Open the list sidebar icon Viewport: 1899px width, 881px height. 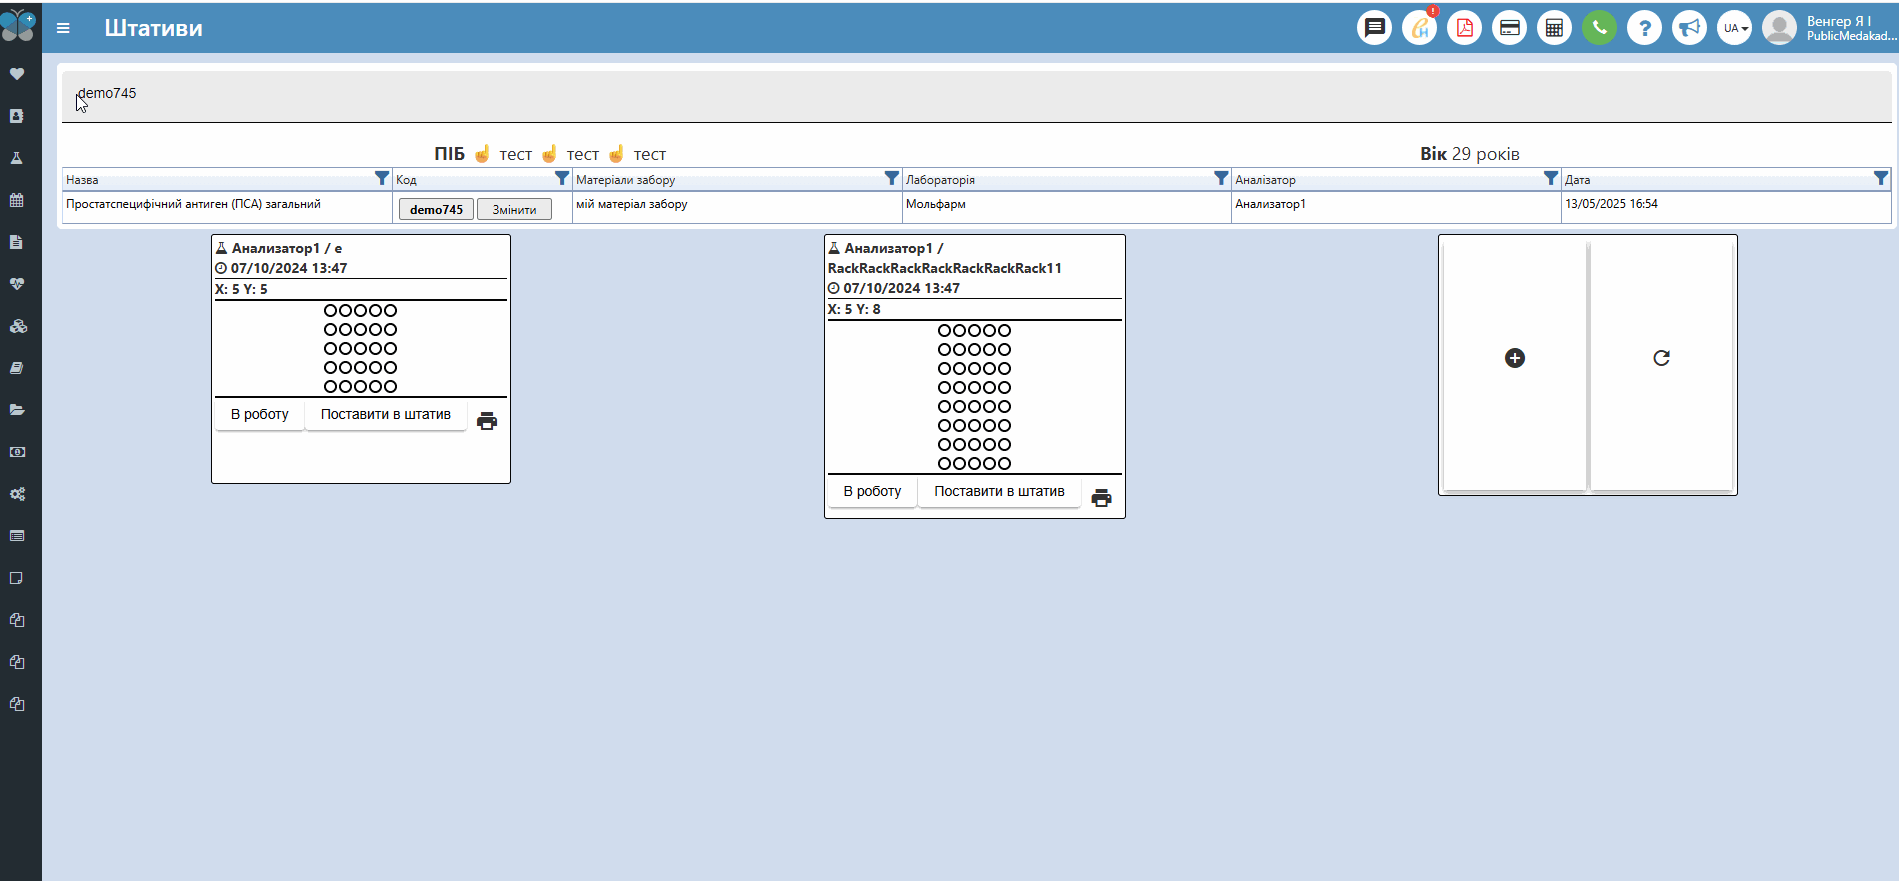click(17, 536)
